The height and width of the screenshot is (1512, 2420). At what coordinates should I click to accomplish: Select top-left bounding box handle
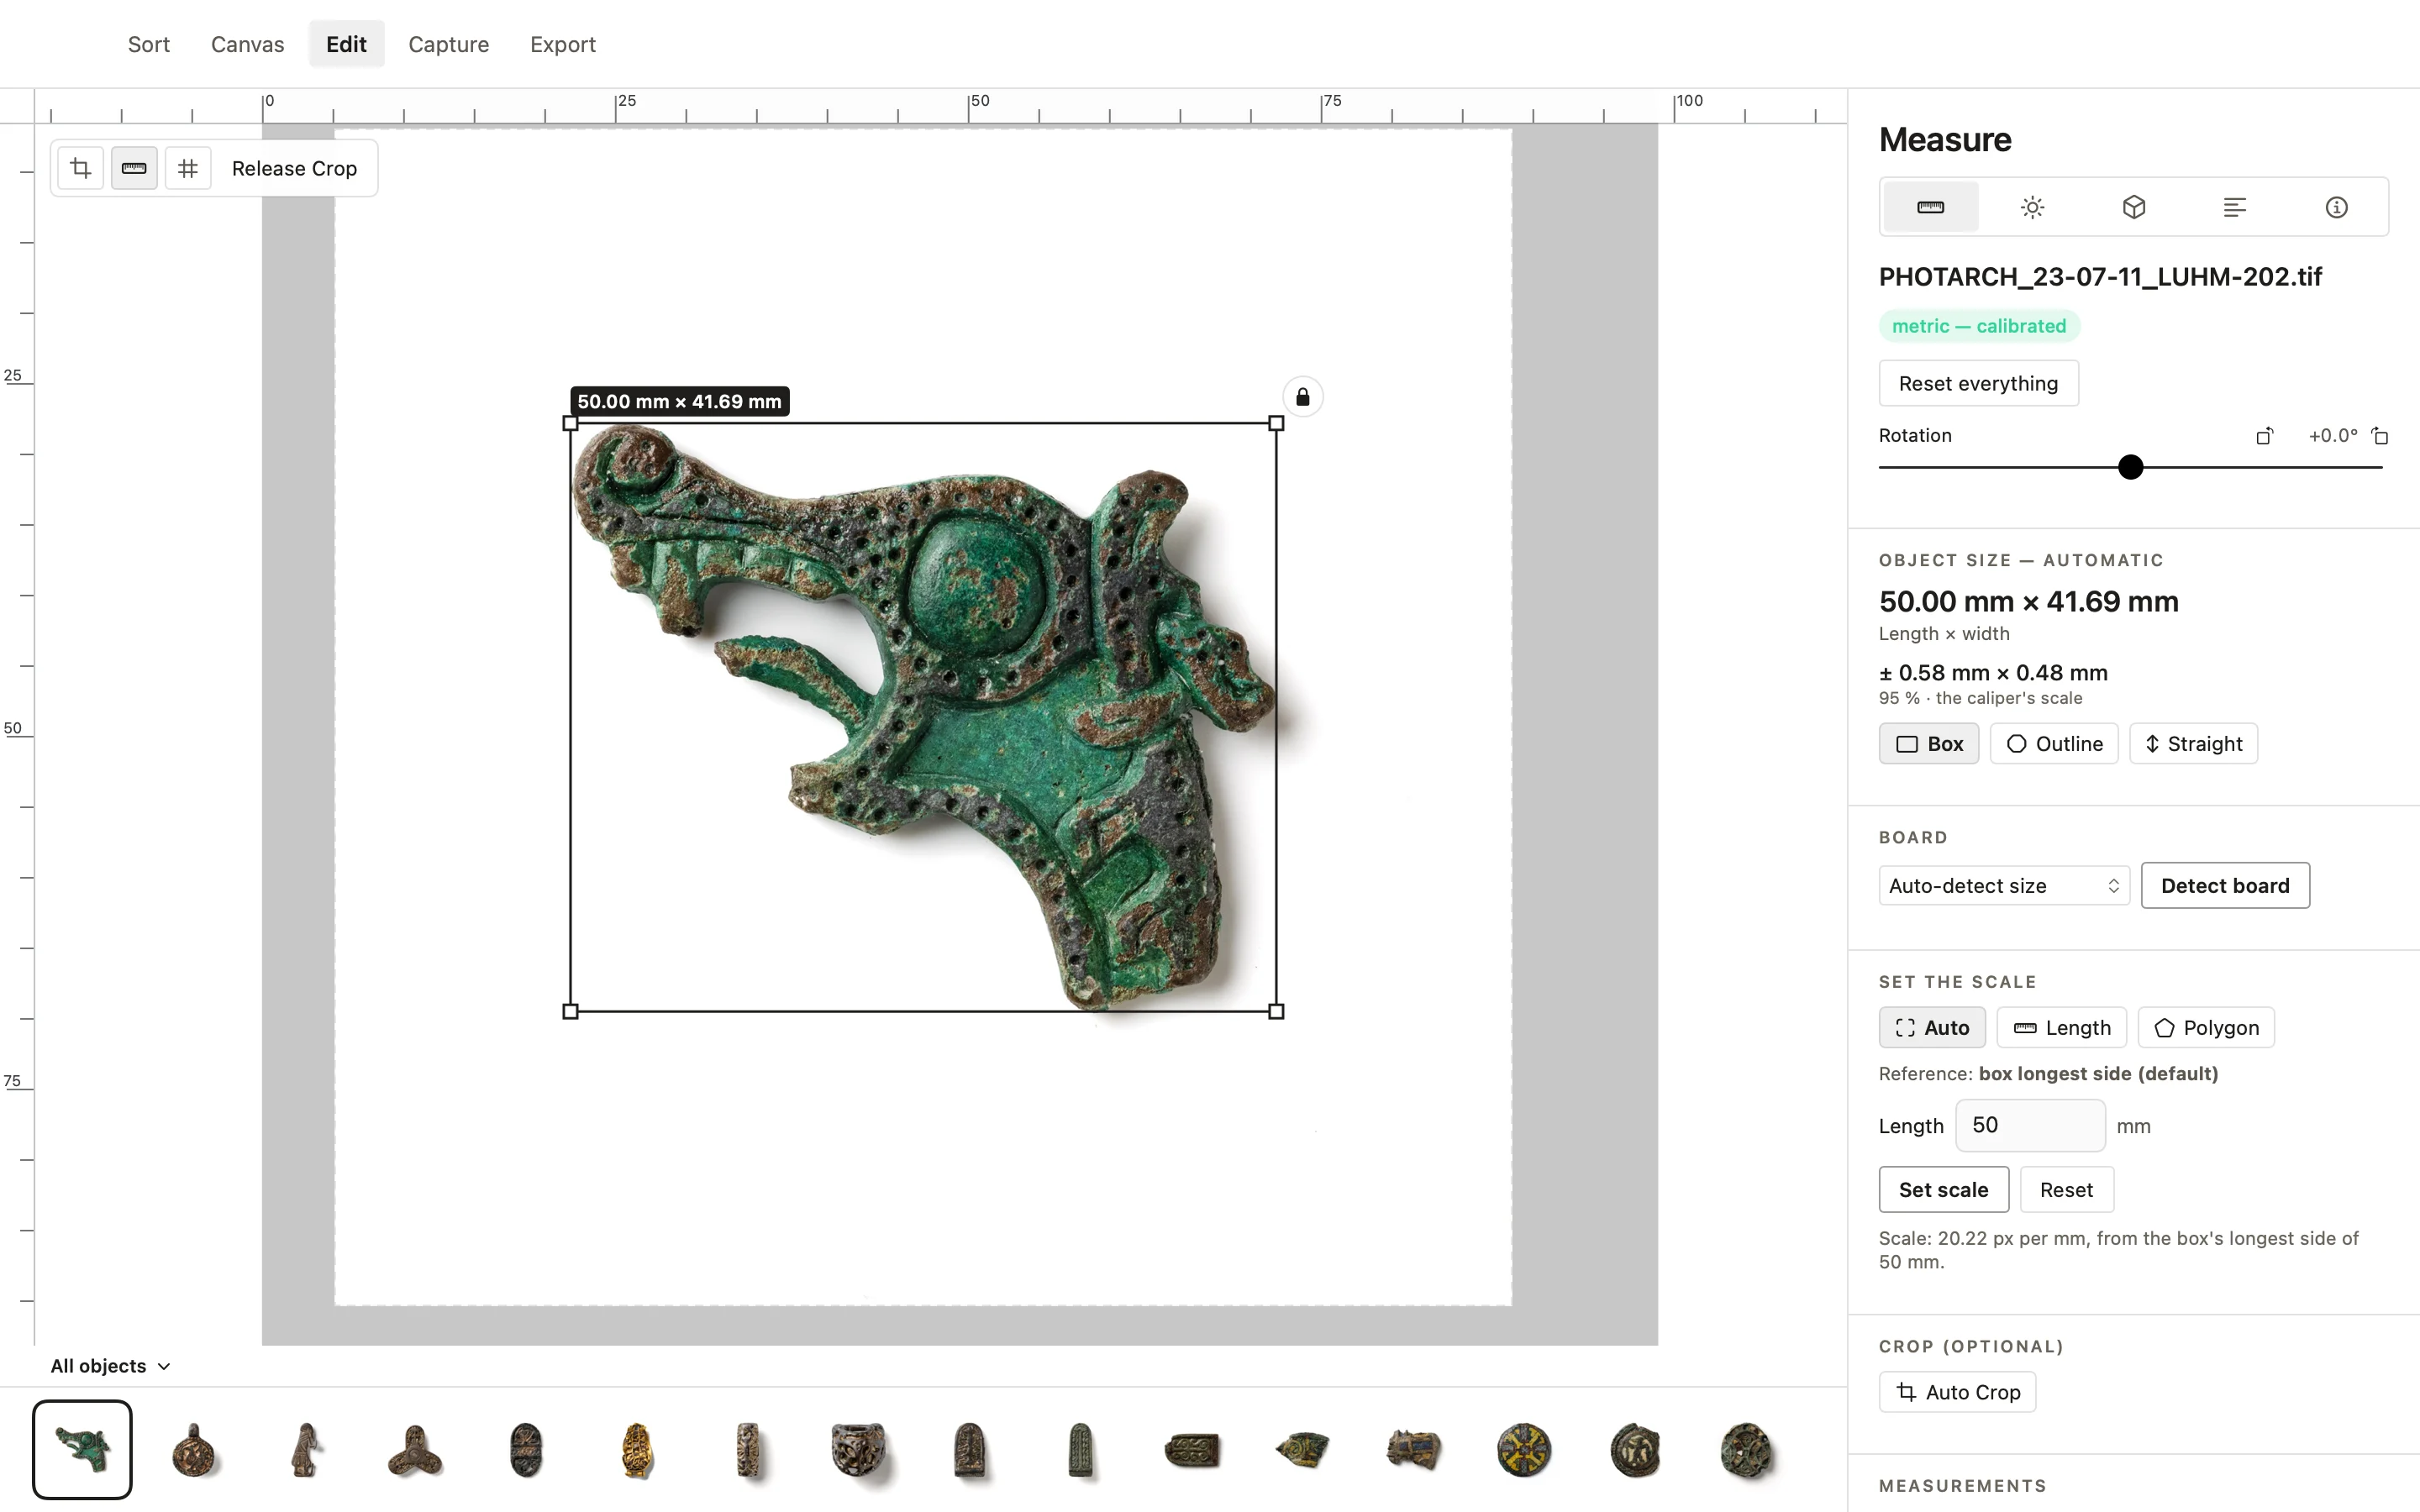570,423
